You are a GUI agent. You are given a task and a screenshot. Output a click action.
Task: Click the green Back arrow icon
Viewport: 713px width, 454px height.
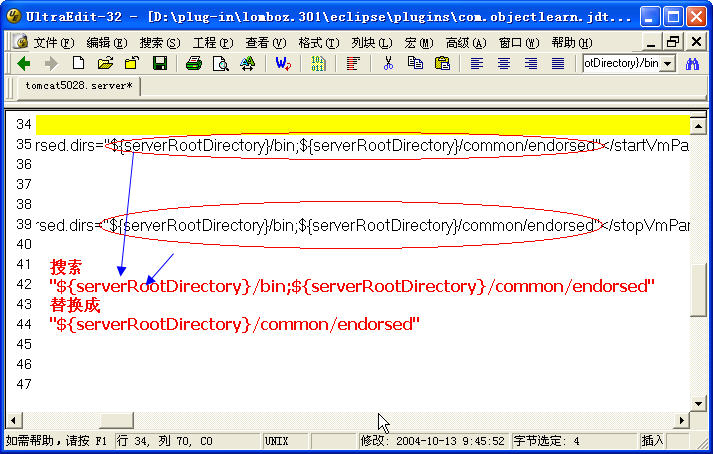pos(24,63)
